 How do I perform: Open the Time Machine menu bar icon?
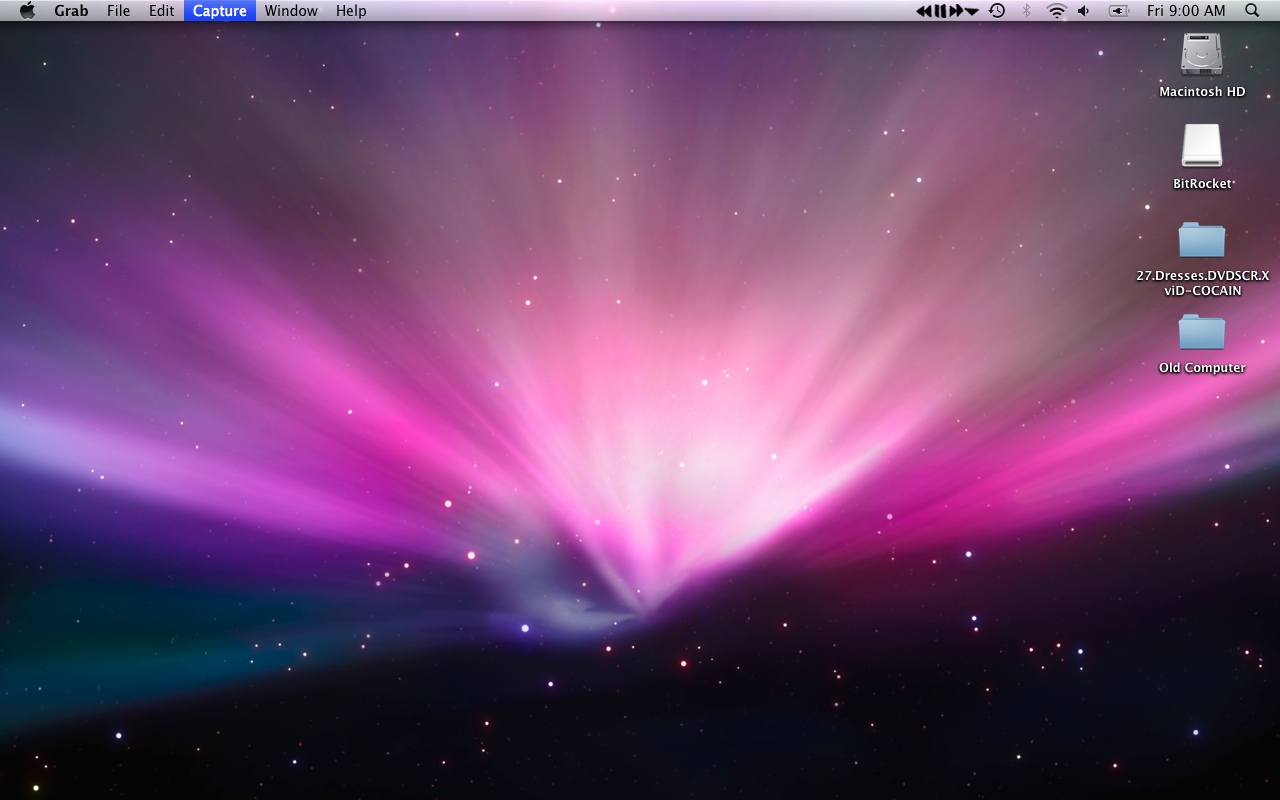click(x=996, y=11)
